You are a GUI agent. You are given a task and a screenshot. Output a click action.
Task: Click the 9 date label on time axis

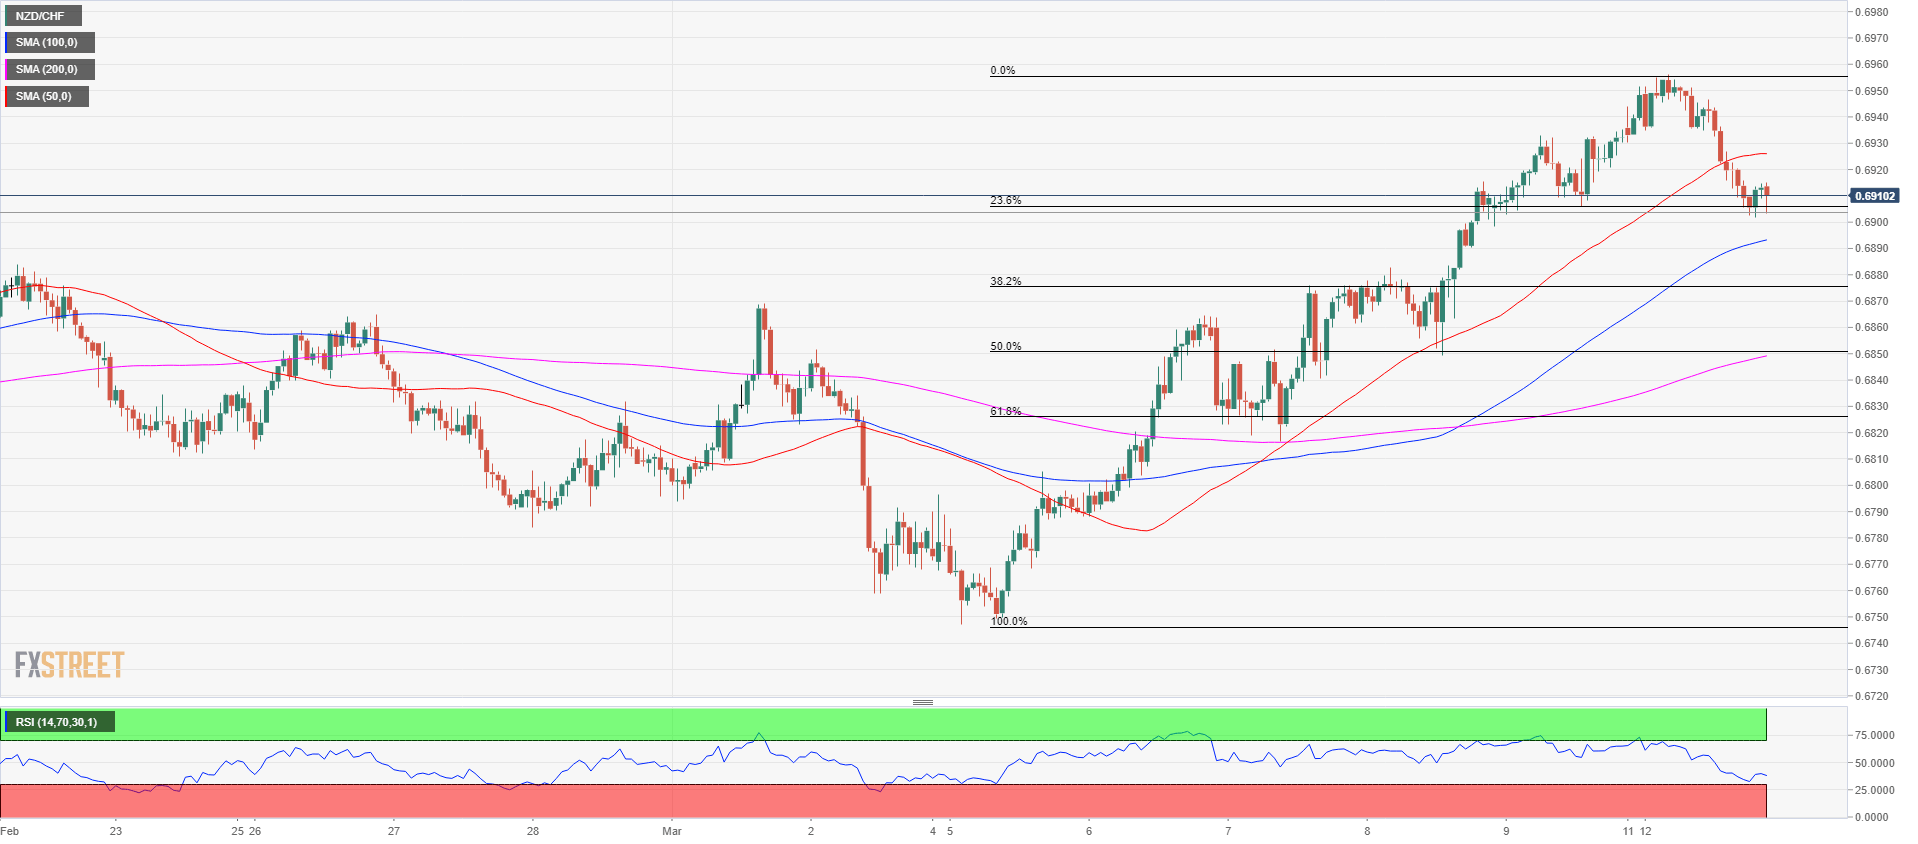coord(1506,831)
